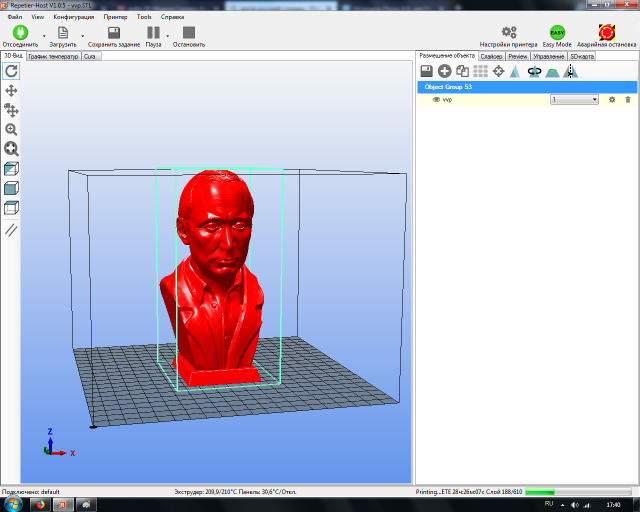Click Repetier-Host taskbar button
The height and width of the screenshot is (512, 640).
(x=63, y=505)
